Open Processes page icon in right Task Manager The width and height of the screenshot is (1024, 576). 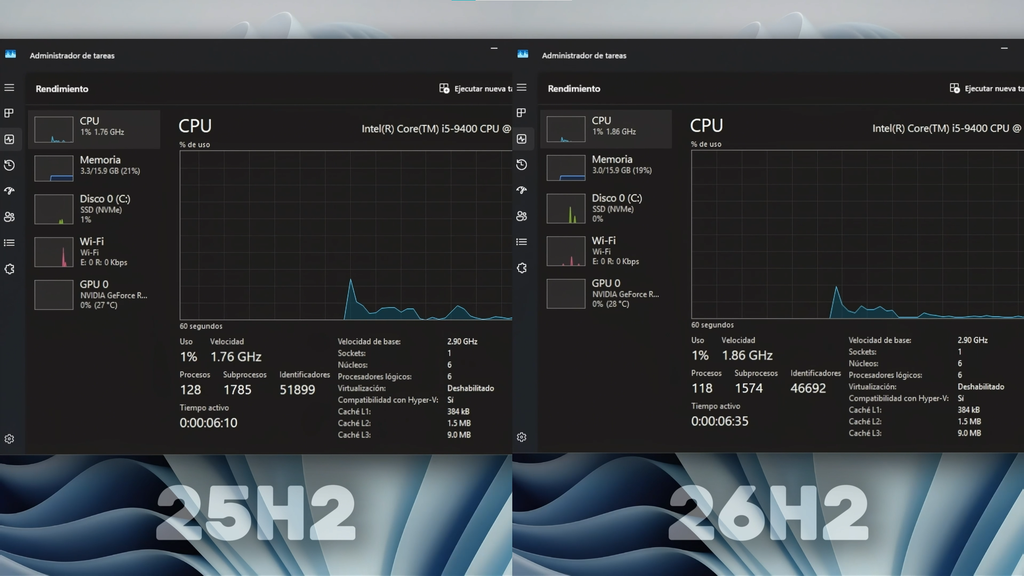pyautogui.click(x=521, y=112)
